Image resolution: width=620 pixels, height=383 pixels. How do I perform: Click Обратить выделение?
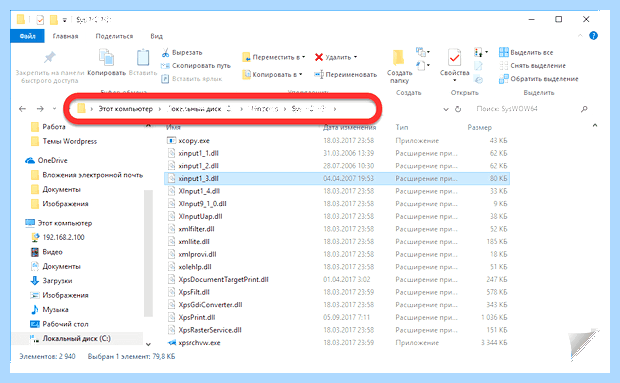[539, 79]
